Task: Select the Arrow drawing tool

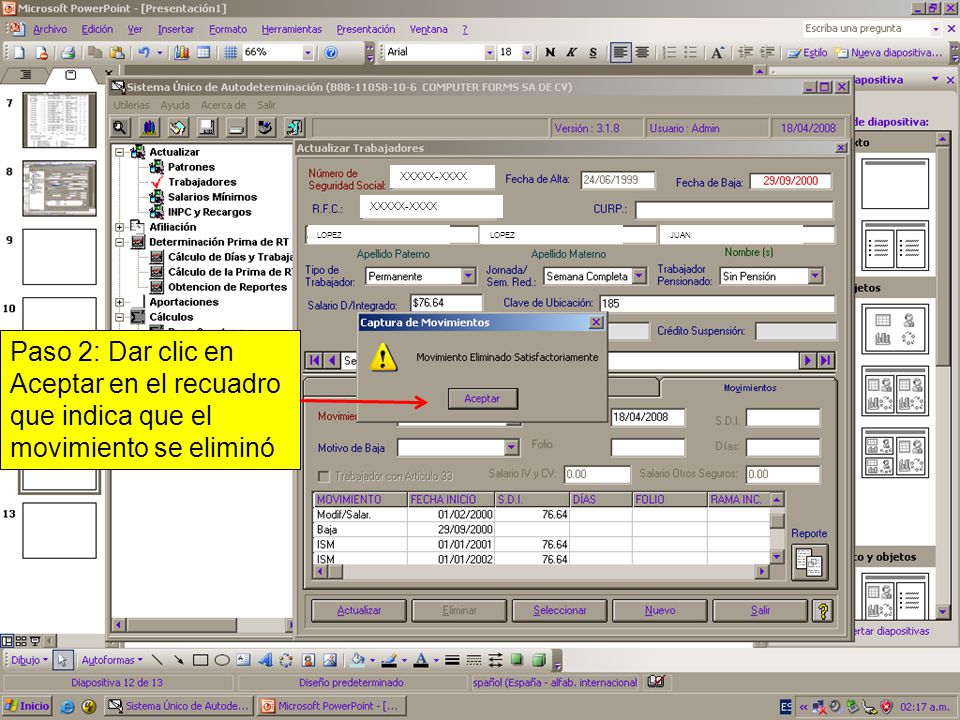Action: pyautogui.click(x=179, y=660)
